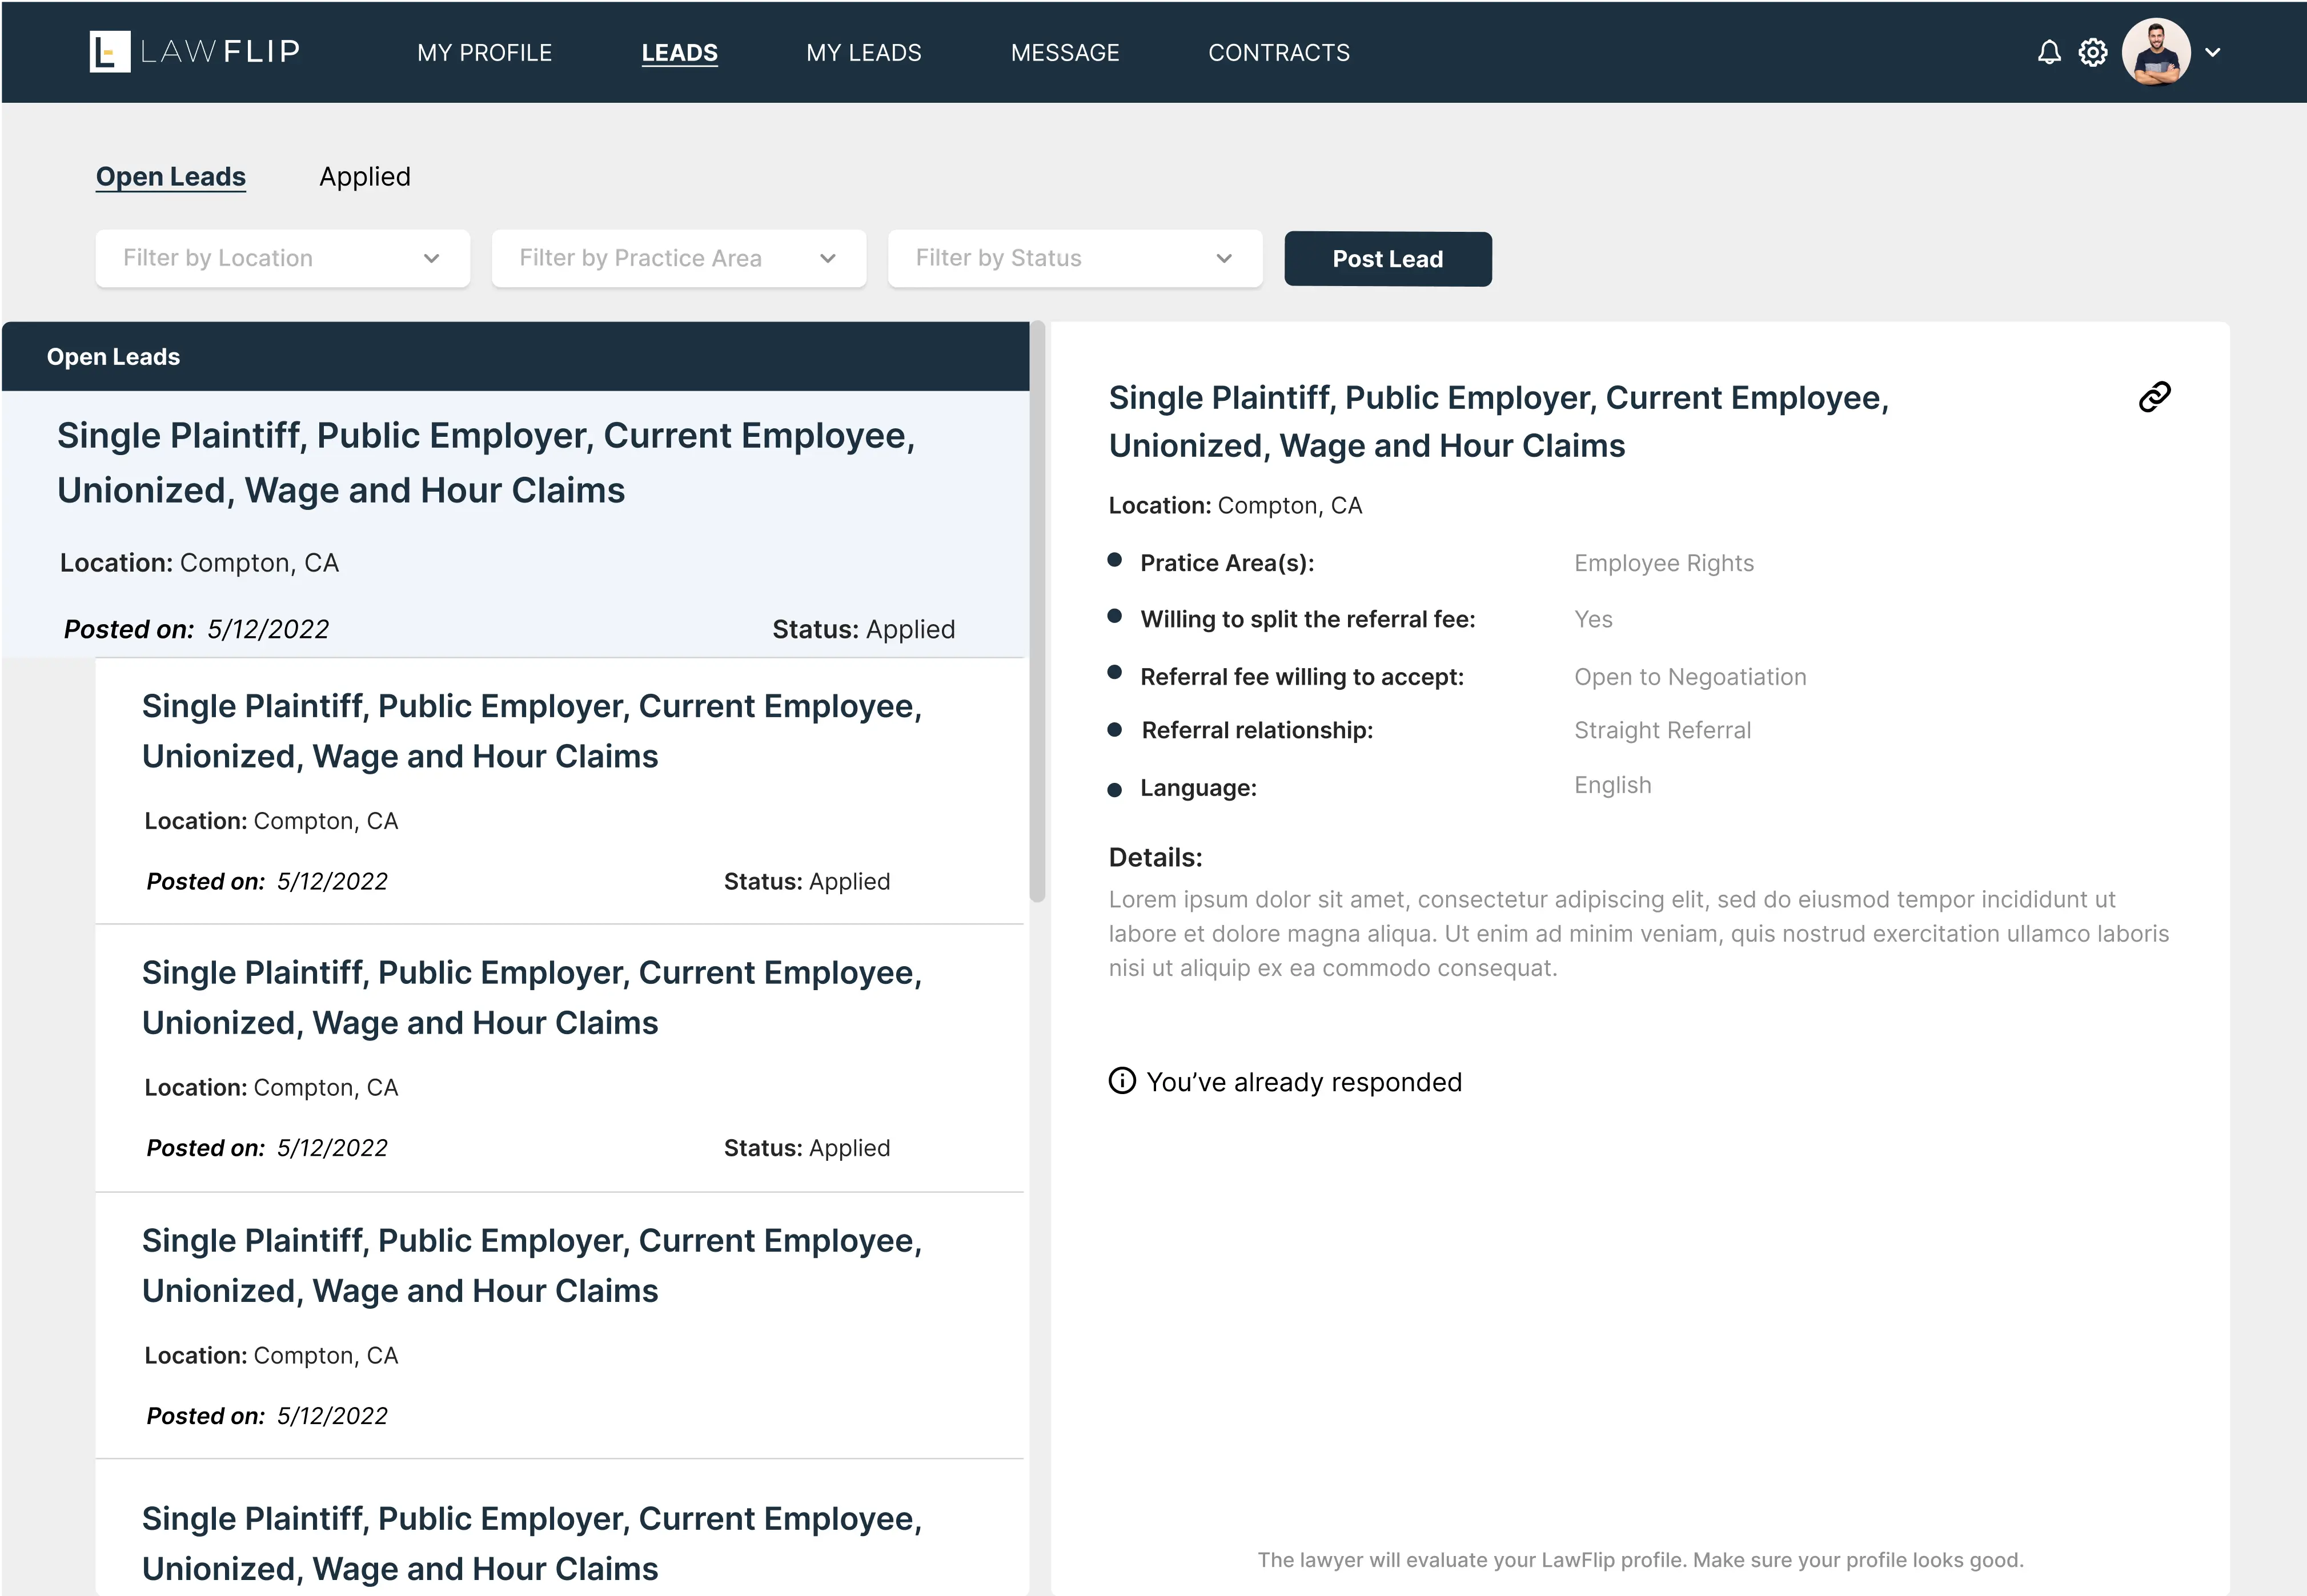Open the notifications bell
This screenshot has width=2307, height=1596.
pos(2049,52)
